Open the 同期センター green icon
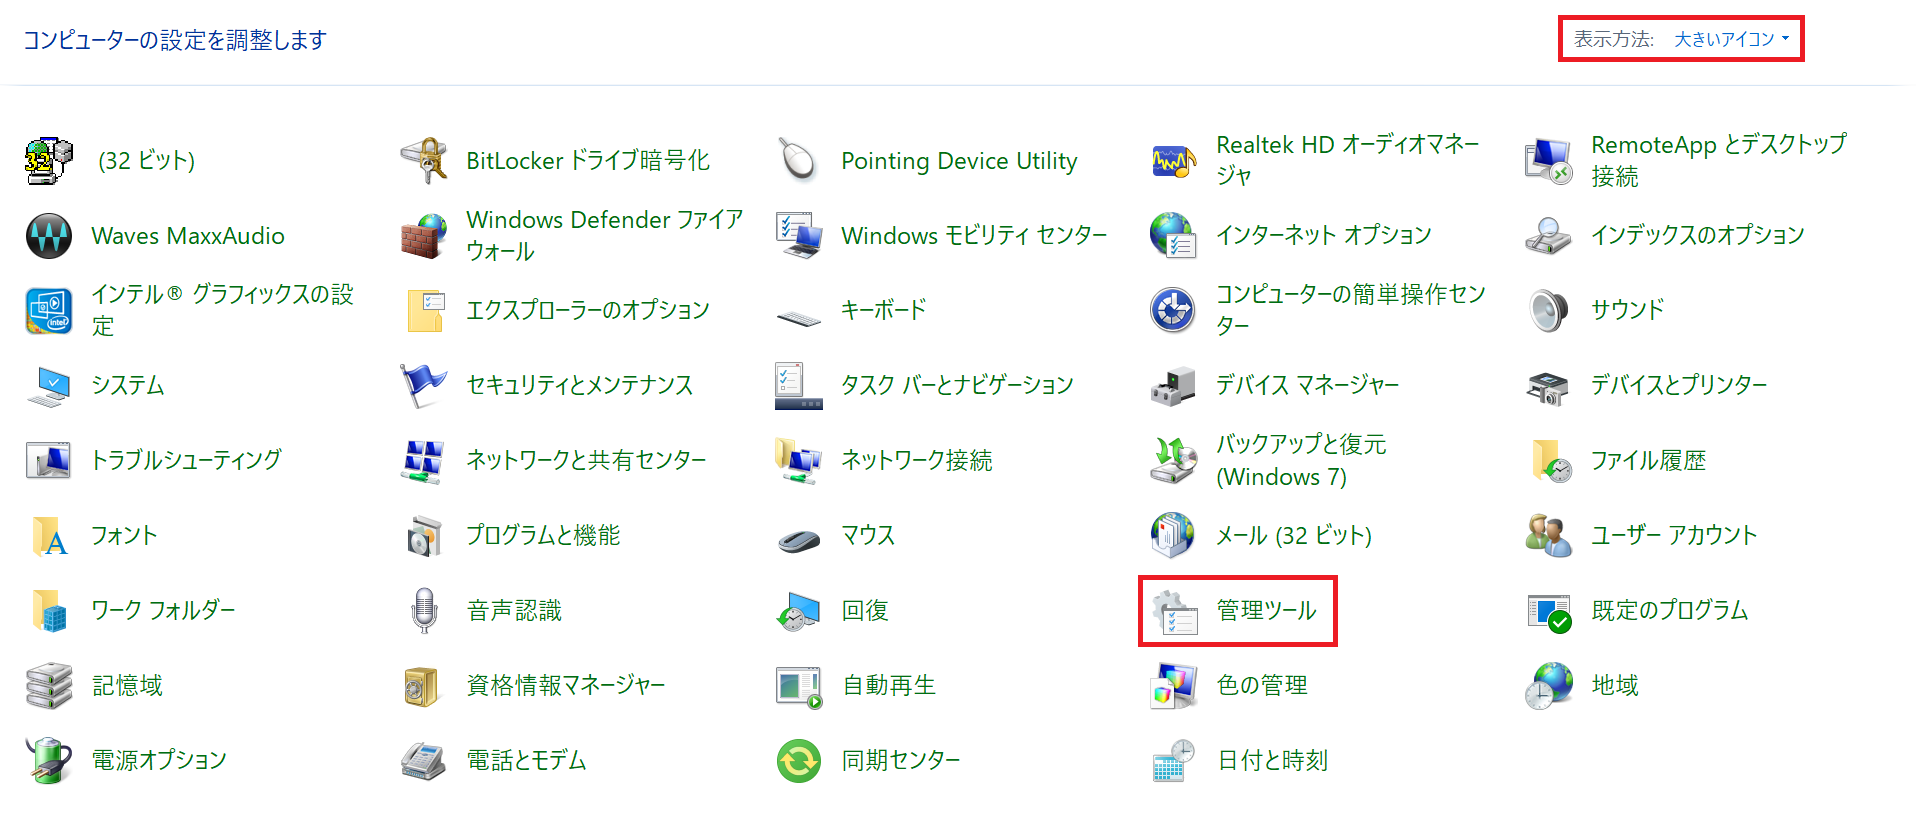Image resolution: width=1916 pixels, height=828 pixels. pos(799,760)
